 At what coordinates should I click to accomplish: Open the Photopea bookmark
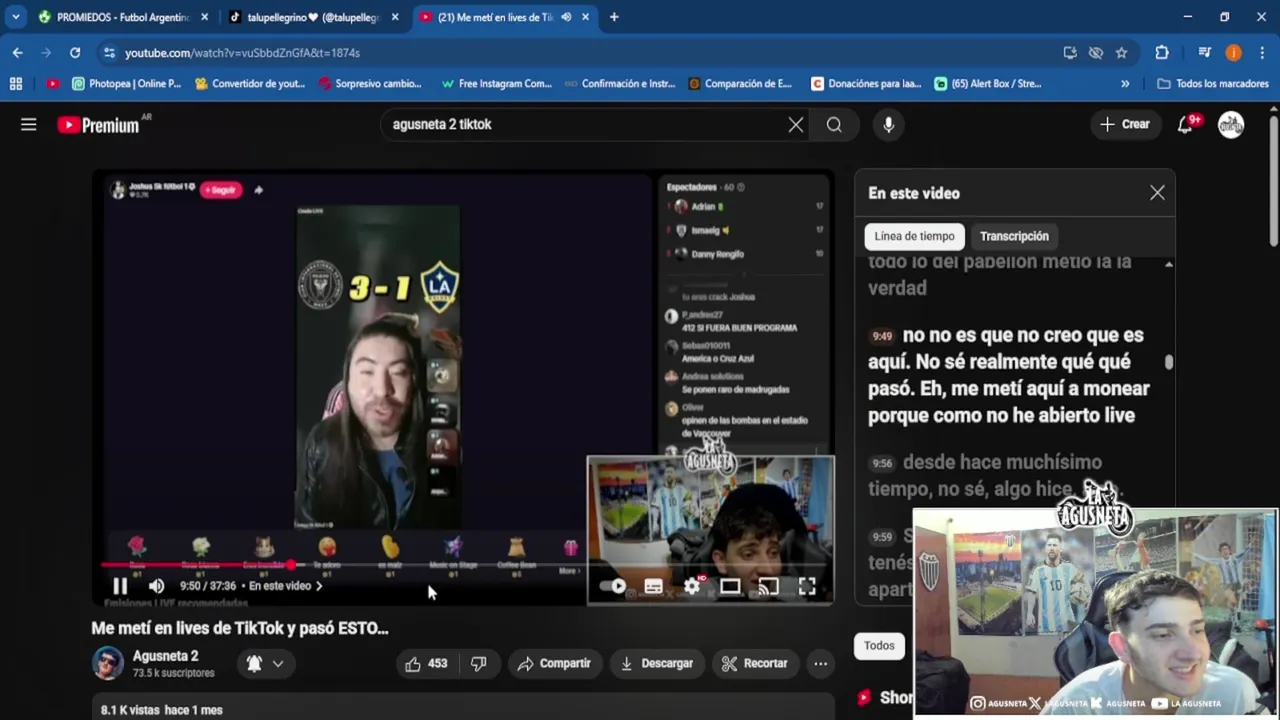coord(127,84)
